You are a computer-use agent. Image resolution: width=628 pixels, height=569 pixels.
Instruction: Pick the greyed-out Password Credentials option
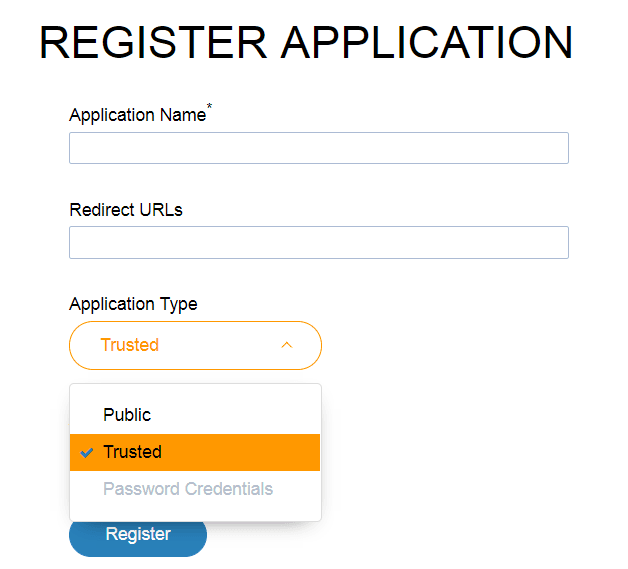188,489
